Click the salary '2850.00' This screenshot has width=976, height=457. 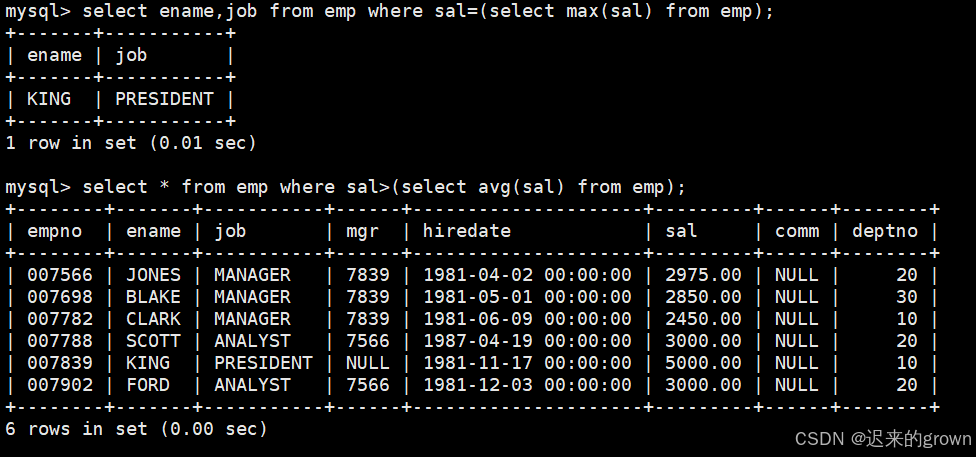pyautogui.click(x=703, y=297)
